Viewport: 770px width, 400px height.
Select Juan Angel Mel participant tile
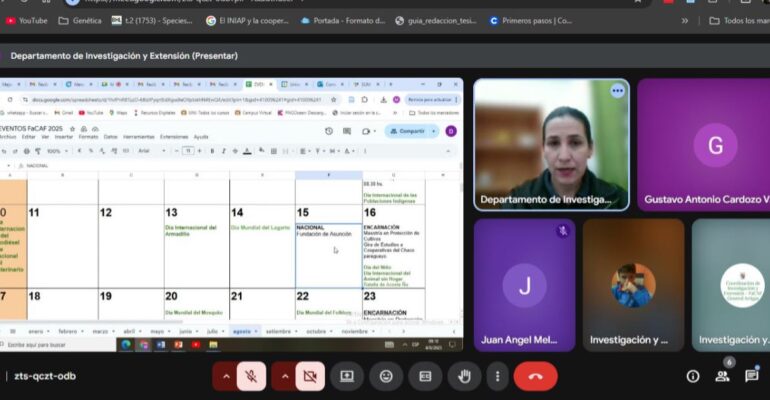pyautogui.click(x=524, y=285)
